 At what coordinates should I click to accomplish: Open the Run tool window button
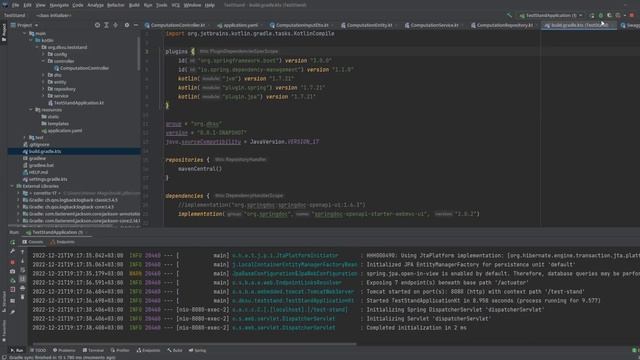[17, 351]
